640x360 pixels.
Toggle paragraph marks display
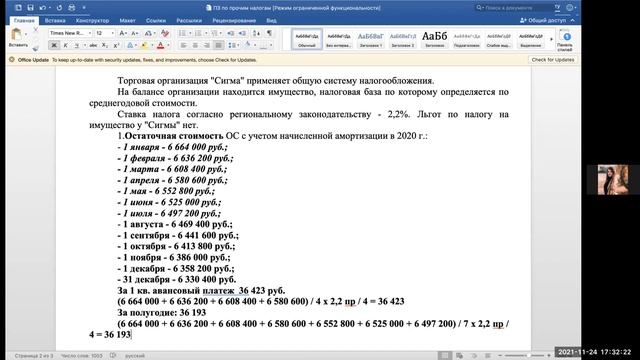tap(269, 33)
